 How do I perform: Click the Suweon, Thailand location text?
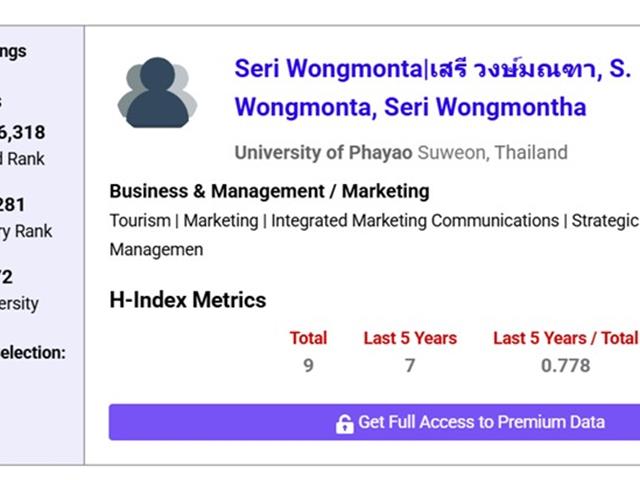click(493, 153)
